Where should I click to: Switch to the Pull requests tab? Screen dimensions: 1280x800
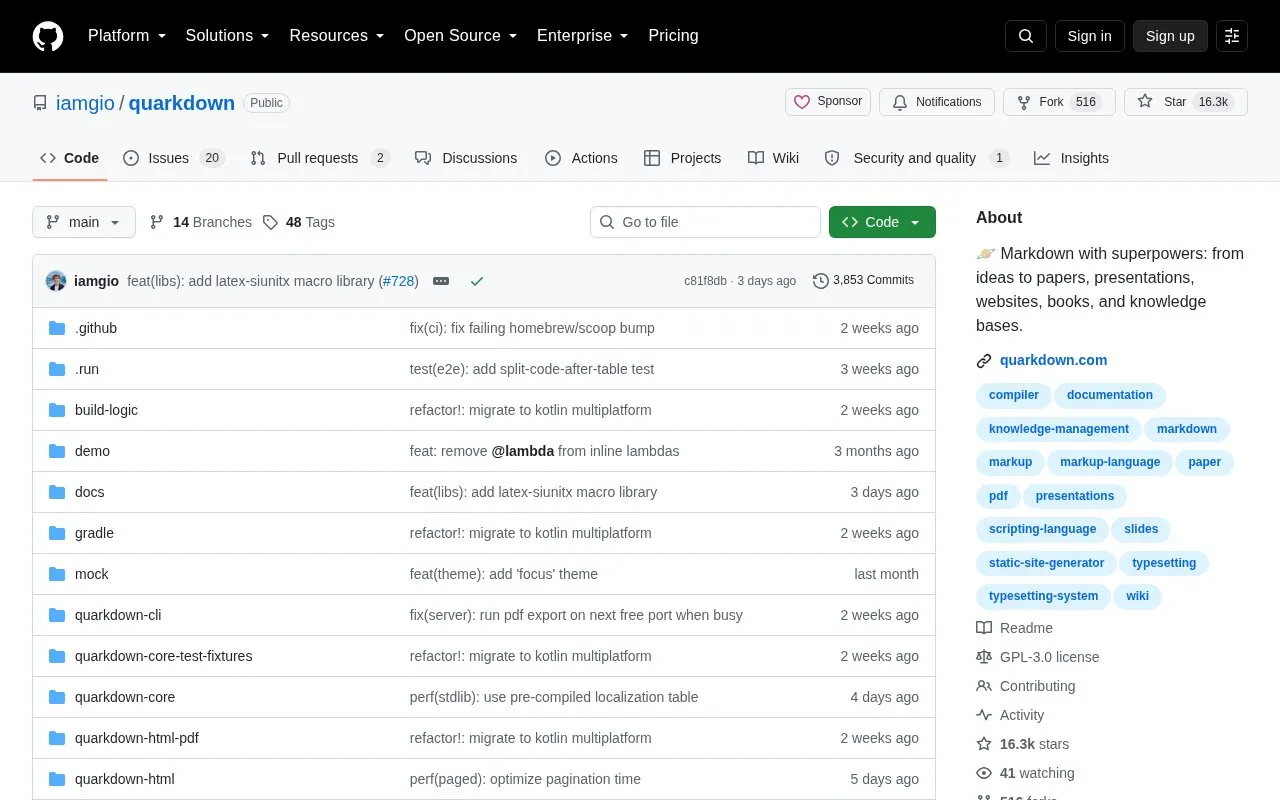click(x=319, y=158)
